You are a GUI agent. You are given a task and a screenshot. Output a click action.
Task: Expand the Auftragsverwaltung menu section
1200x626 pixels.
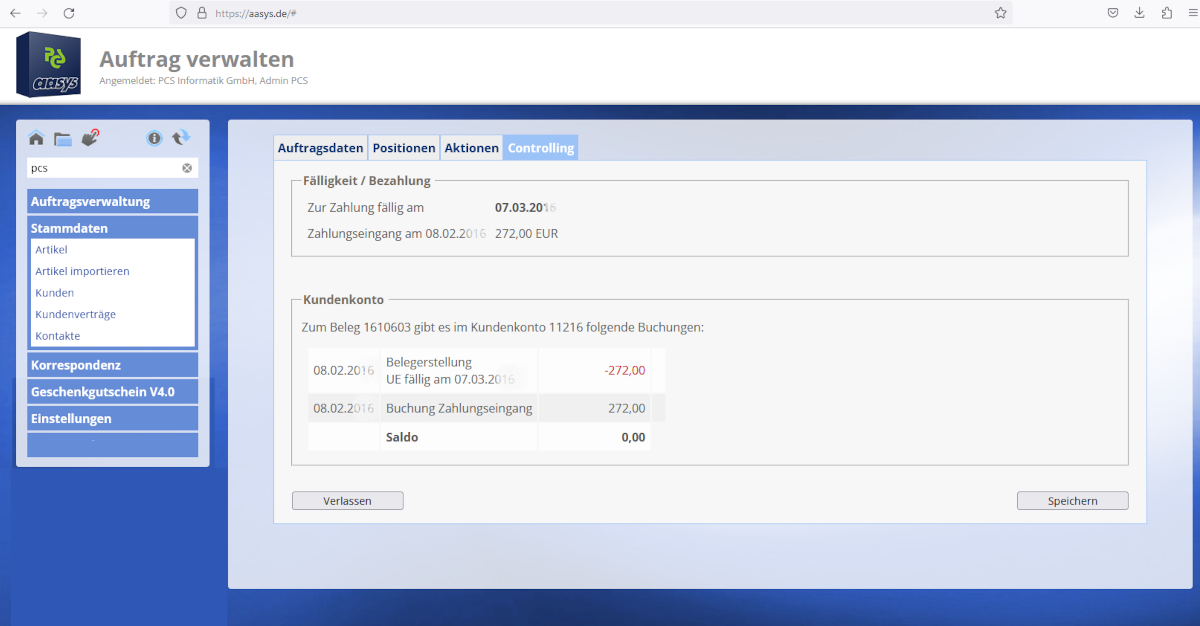(x=112, y=201)
